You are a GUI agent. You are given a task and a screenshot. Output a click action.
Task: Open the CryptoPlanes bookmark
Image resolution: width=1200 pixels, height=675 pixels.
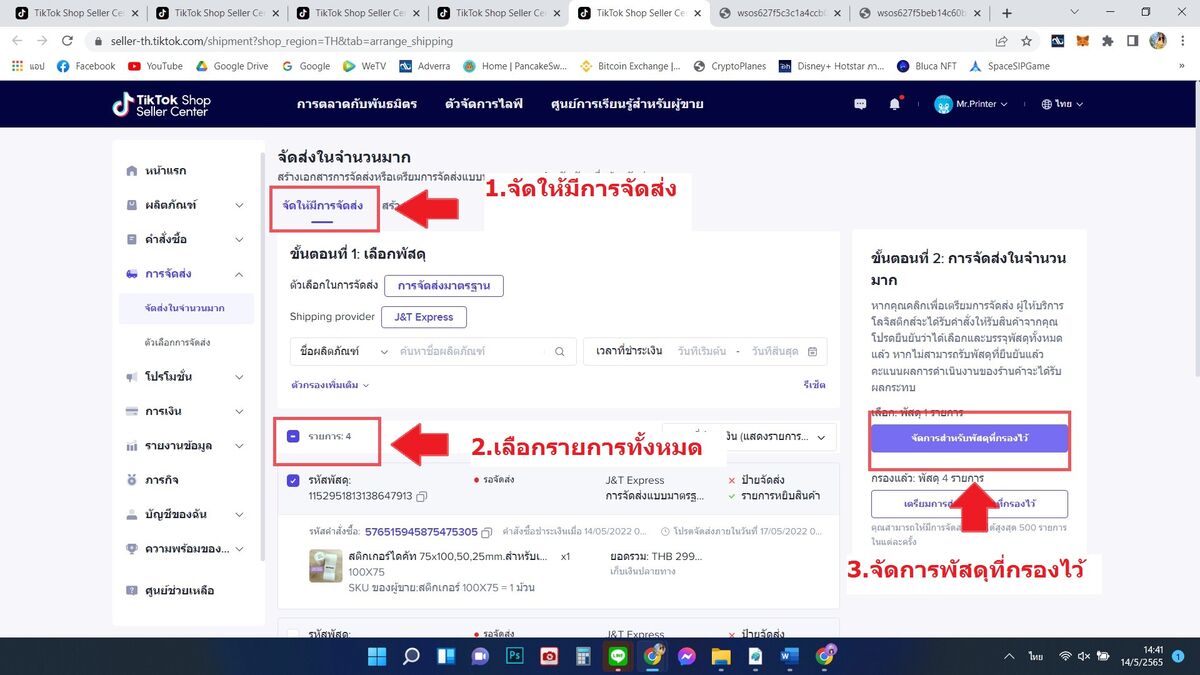tap(729, 66)
